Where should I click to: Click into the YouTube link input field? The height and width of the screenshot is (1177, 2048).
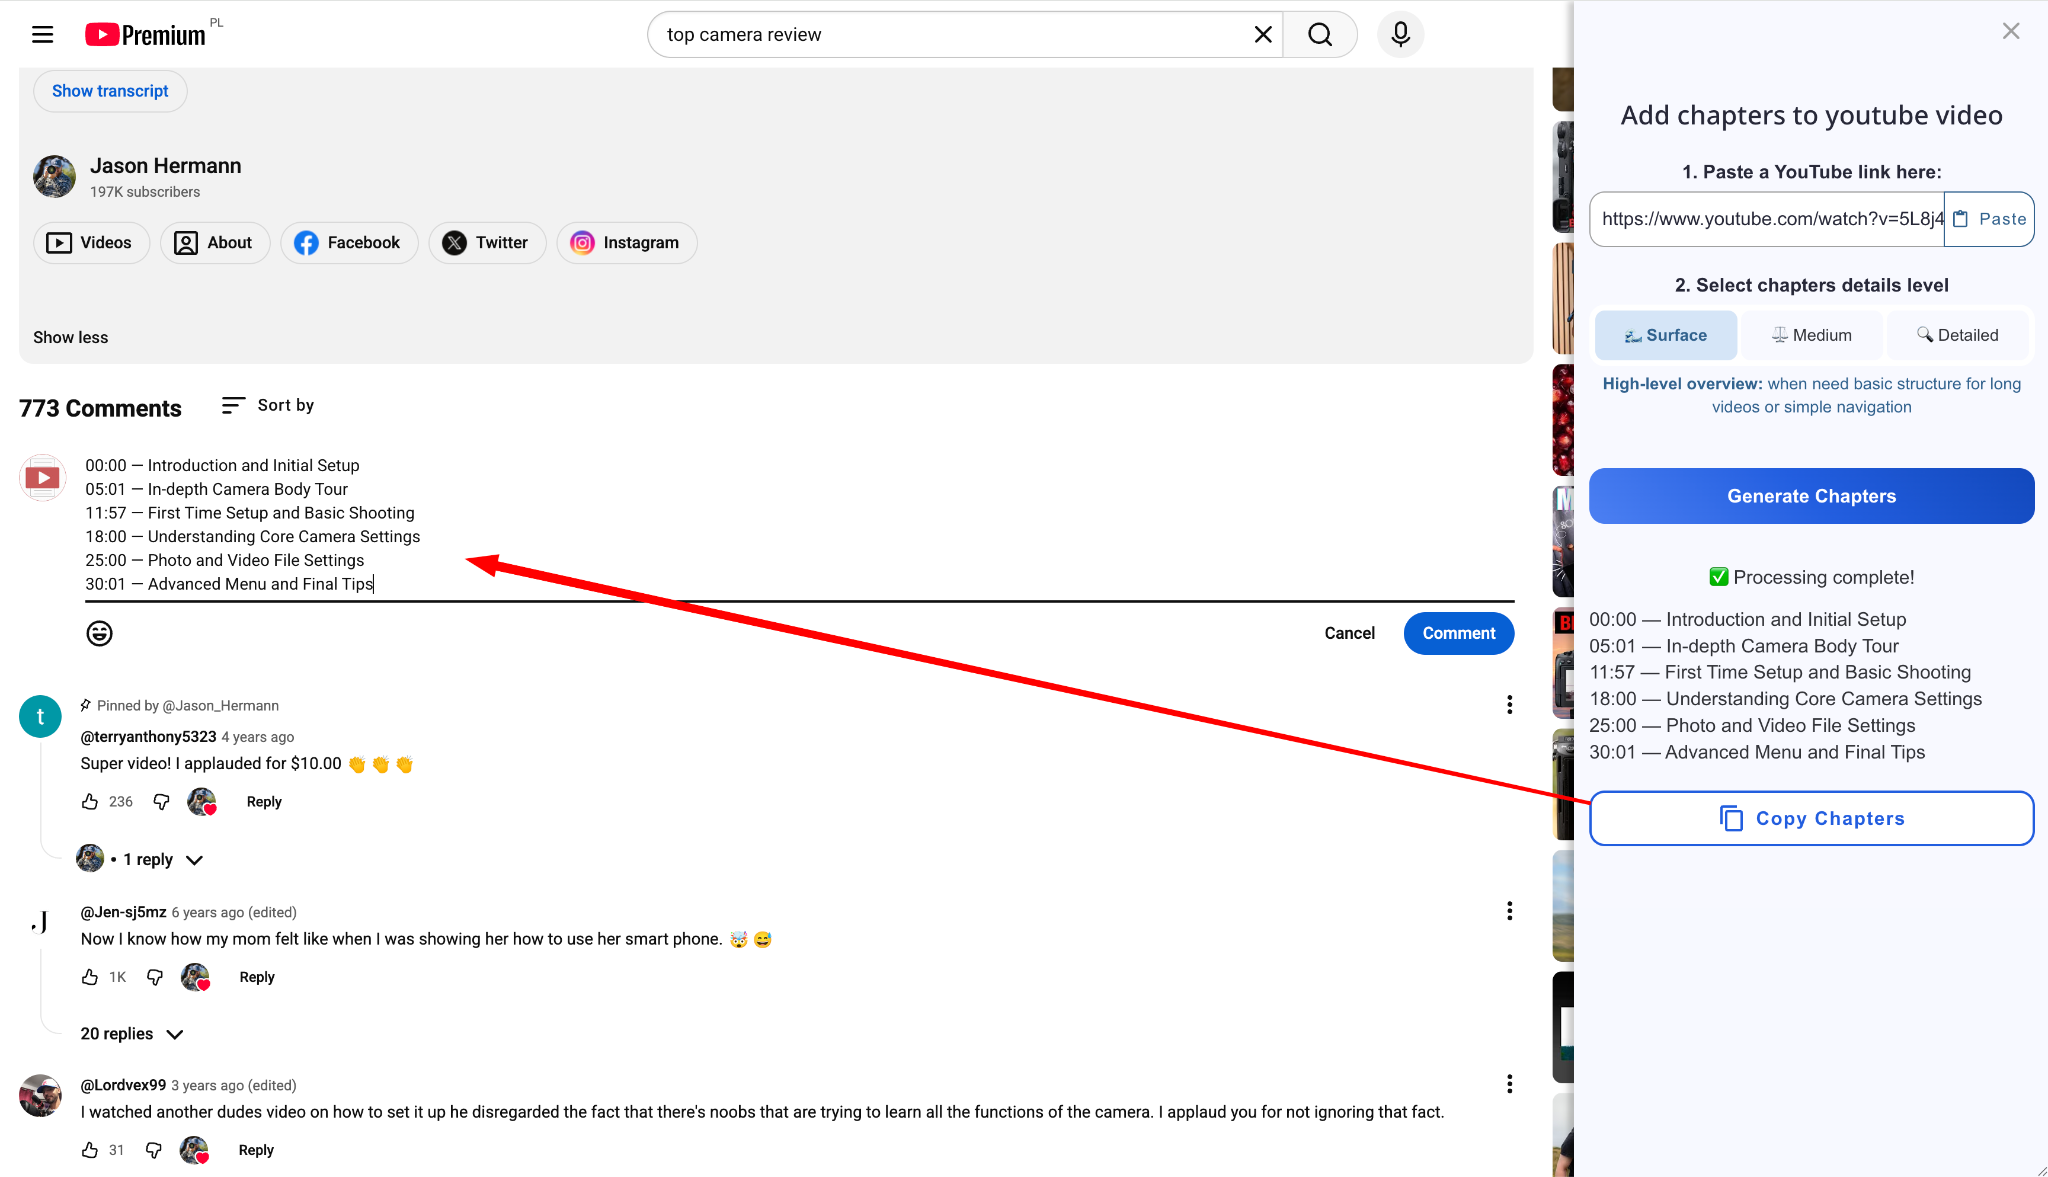click(1766, 219)
